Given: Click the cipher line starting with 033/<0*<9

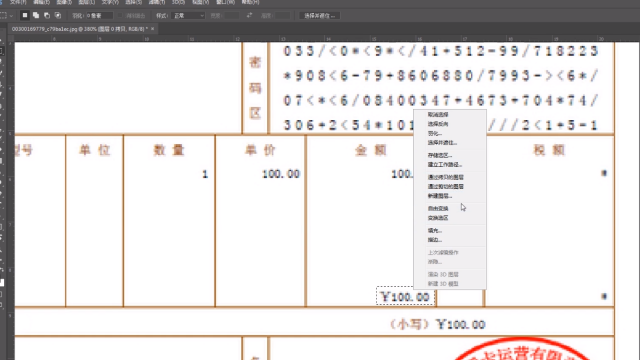Looking at the screenshot, I should (441, 51).
